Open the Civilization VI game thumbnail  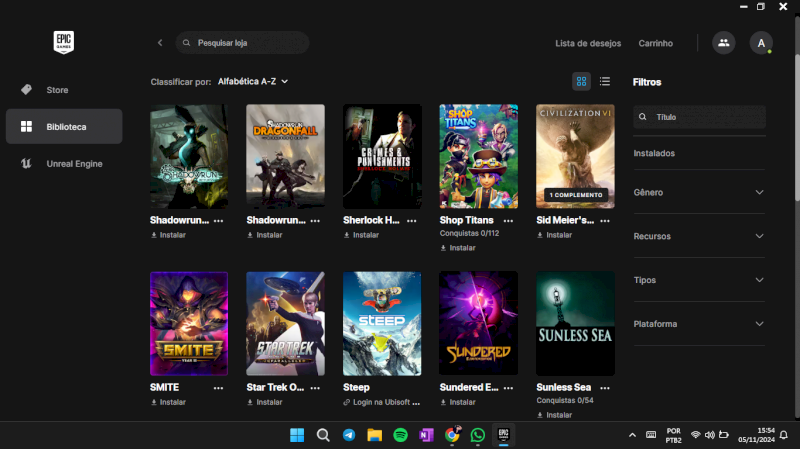coord(575,155)
